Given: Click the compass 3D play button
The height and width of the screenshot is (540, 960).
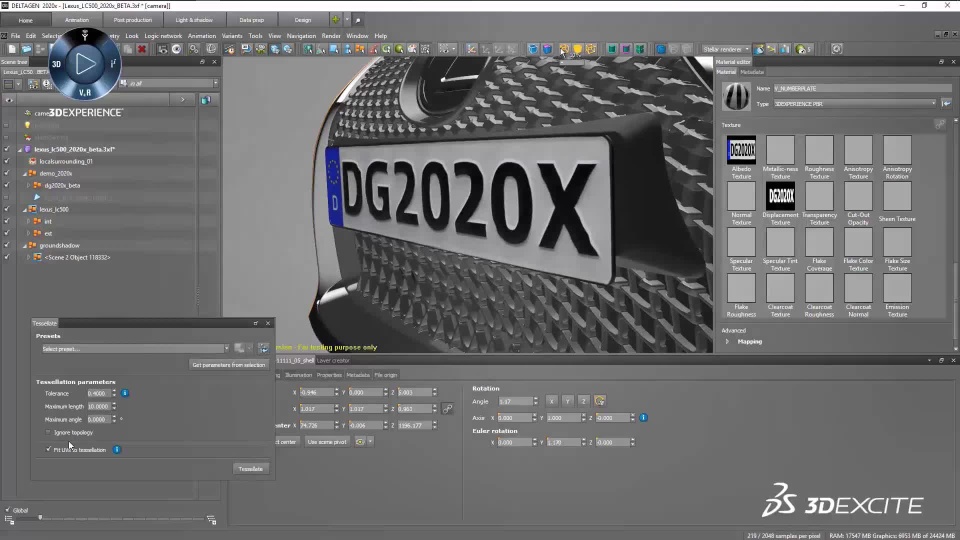Looking at the screenshot, I should pos(84,64).
